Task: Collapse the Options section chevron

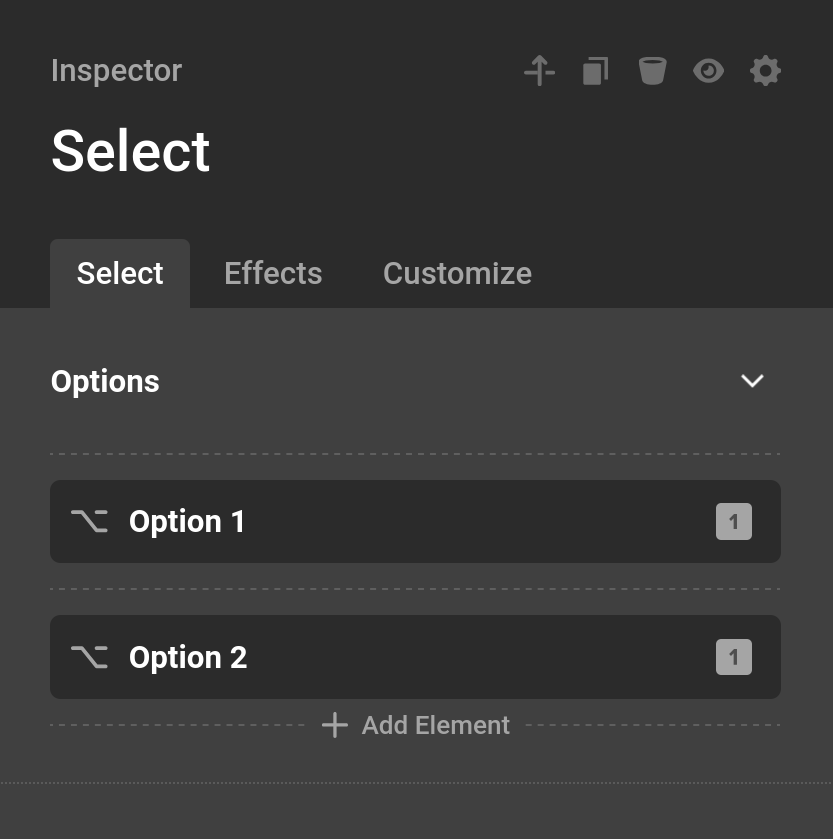Action: tap(752, 381)
